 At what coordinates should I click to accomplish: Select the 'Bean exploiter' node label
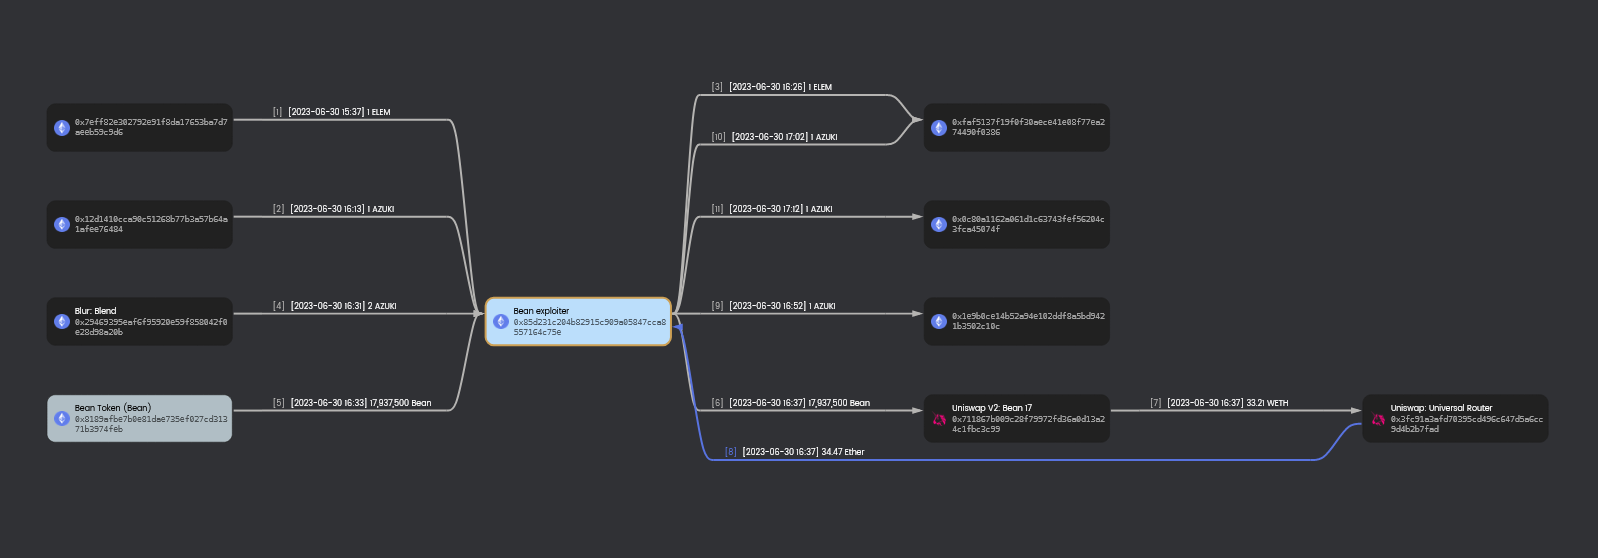[x=541, y=311]
